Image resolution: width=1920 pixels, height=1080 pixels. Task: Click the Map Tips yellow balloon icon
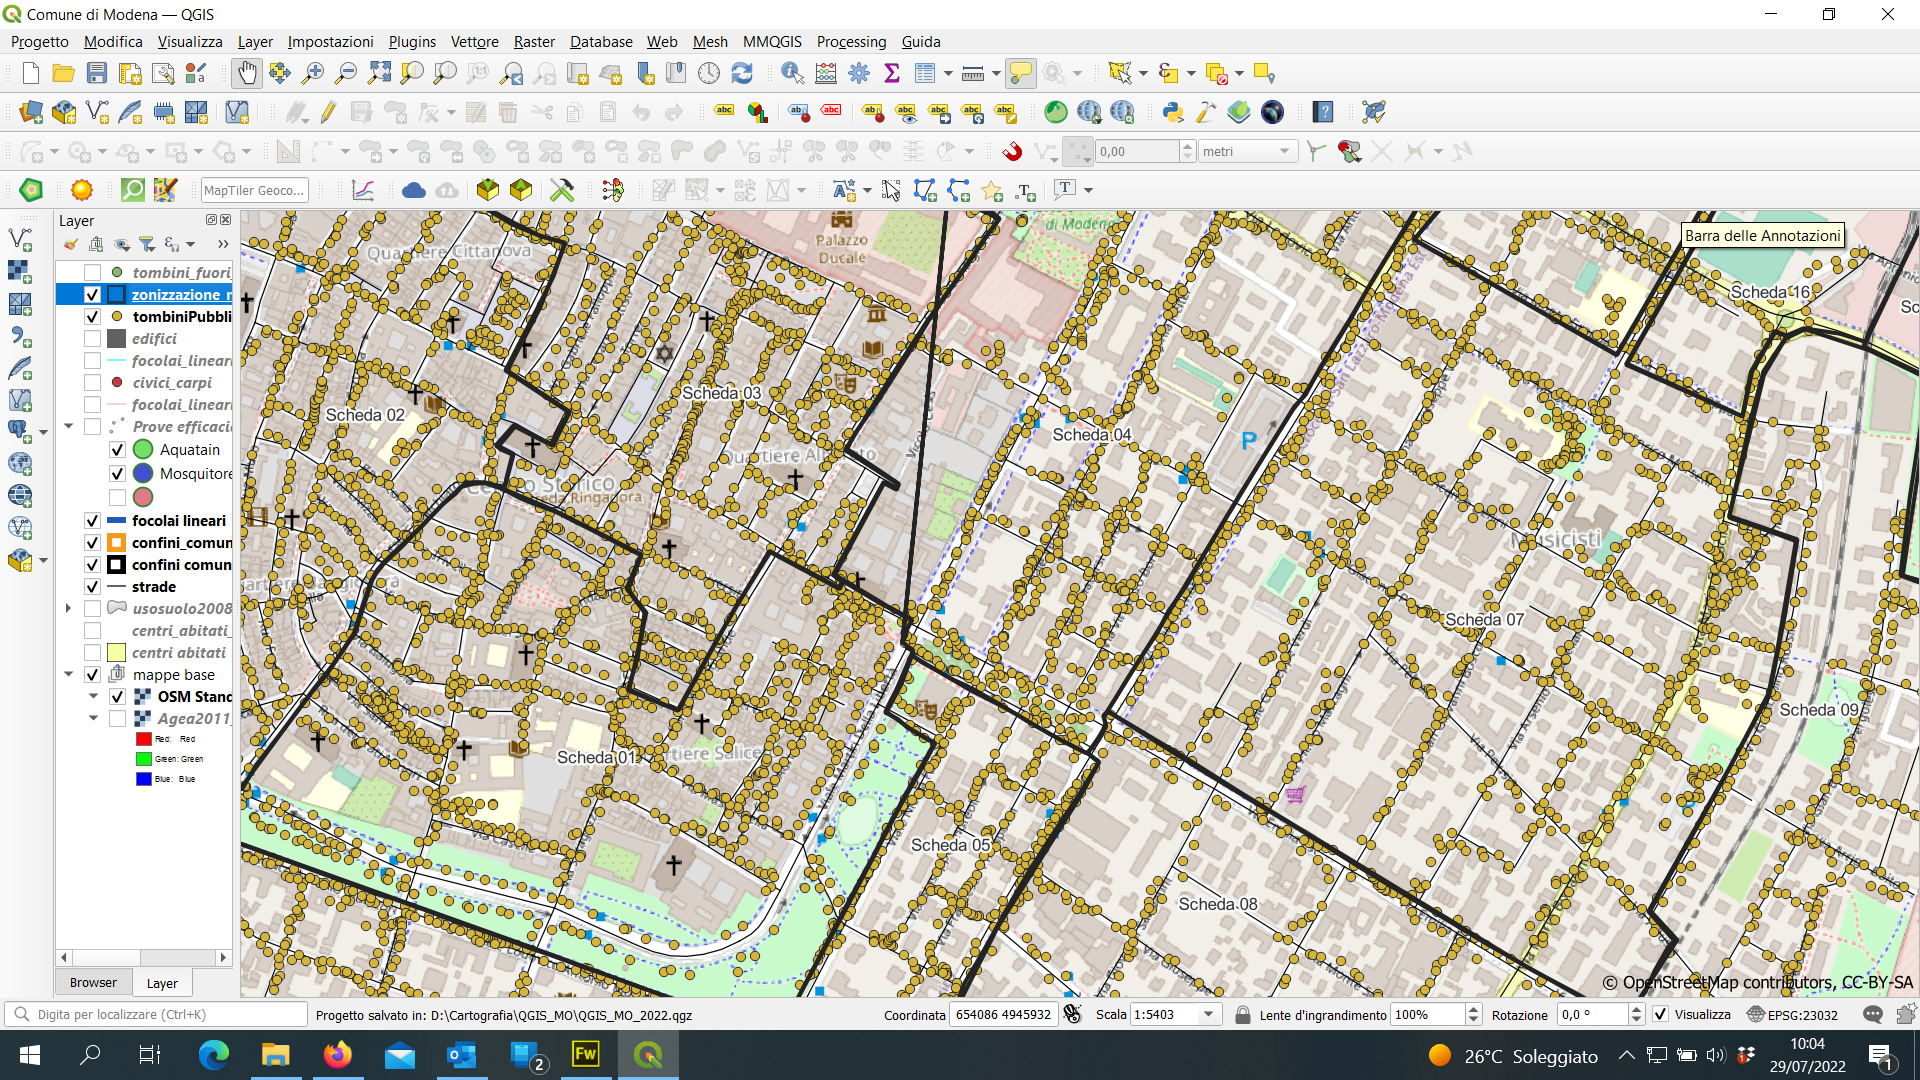[1020, 73]
